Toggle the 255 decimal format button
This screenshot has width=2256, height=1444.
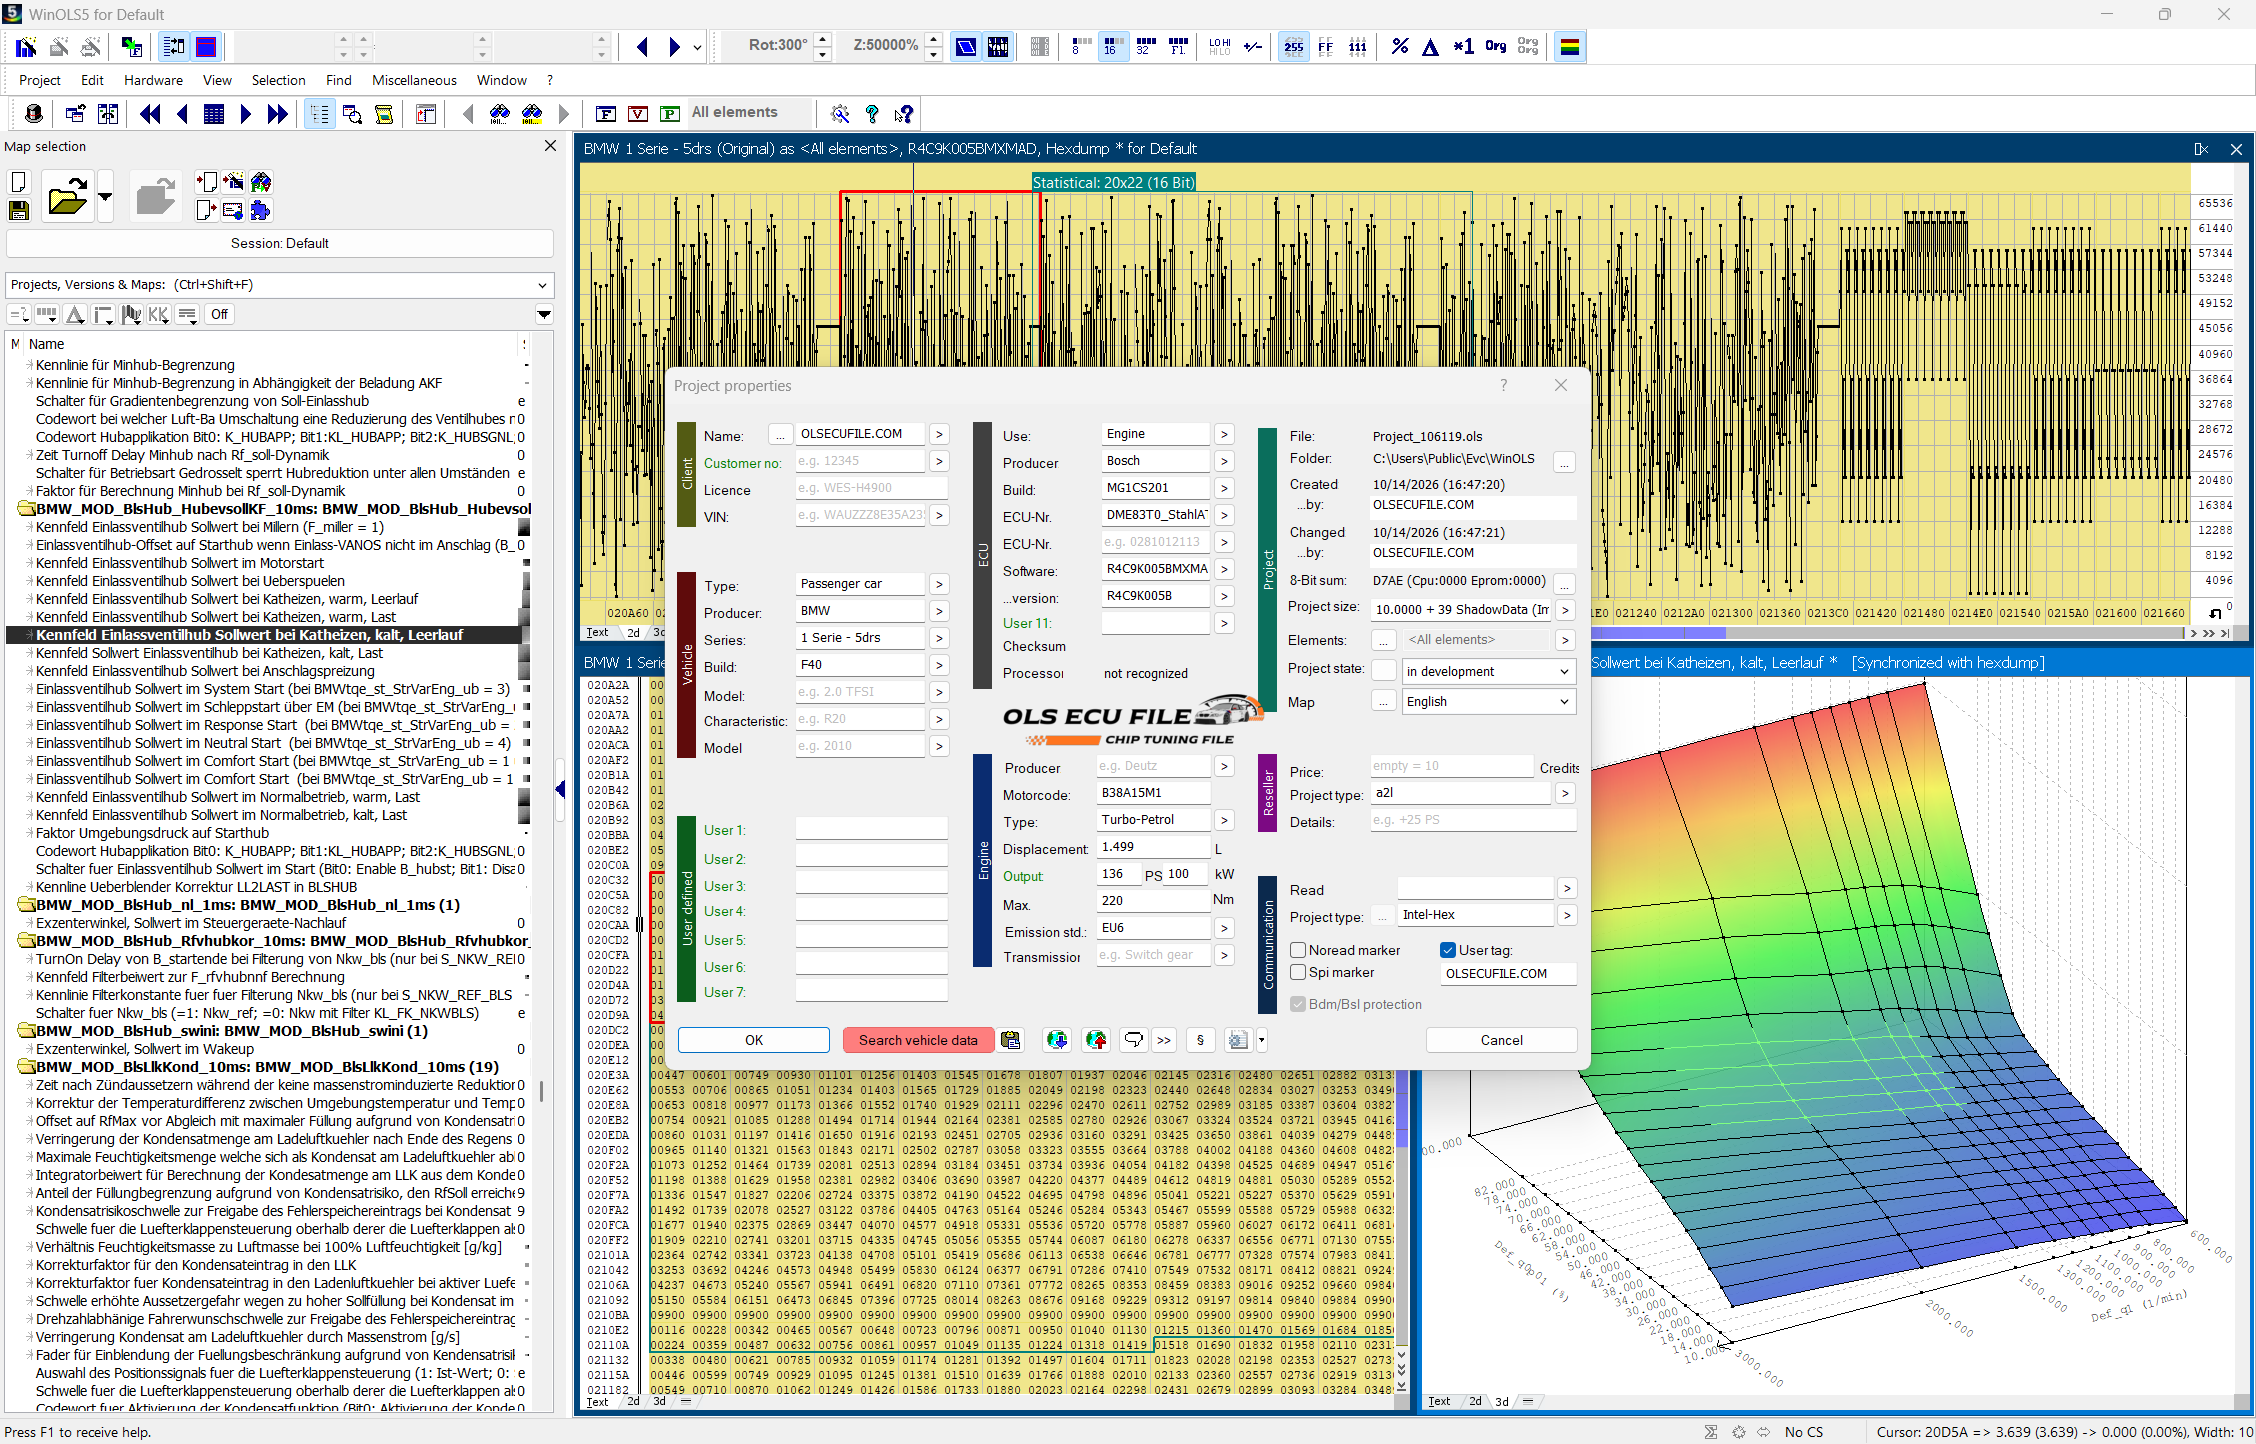point(1294,46)
